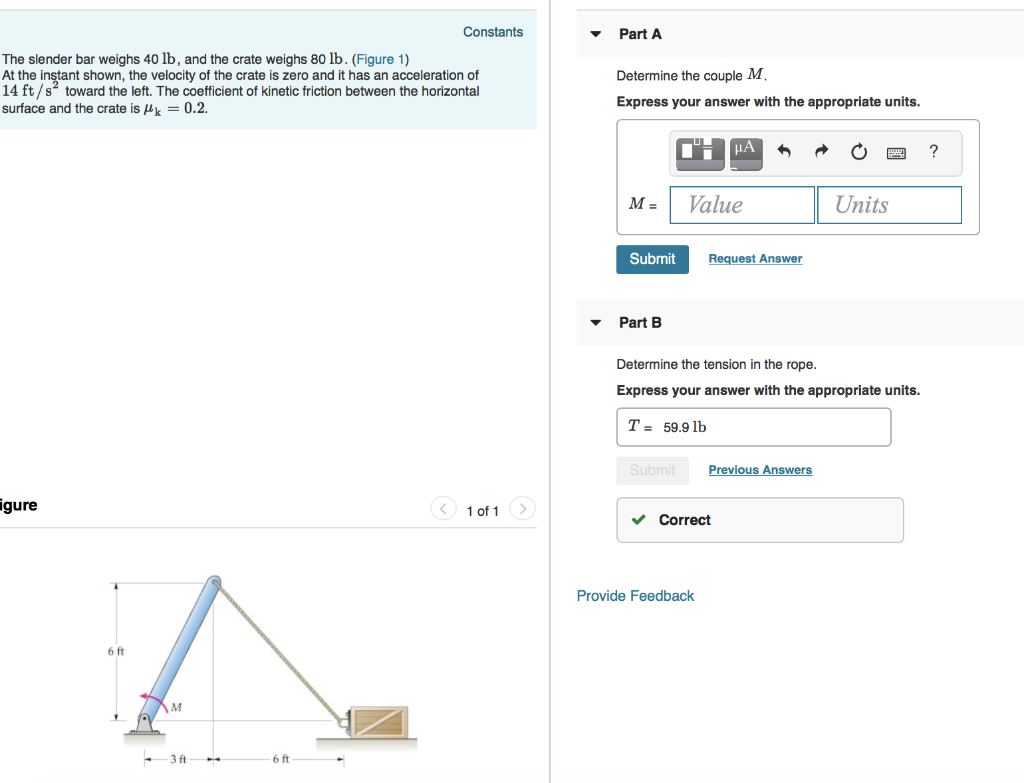Click the question mark help icon

(933, 152)
